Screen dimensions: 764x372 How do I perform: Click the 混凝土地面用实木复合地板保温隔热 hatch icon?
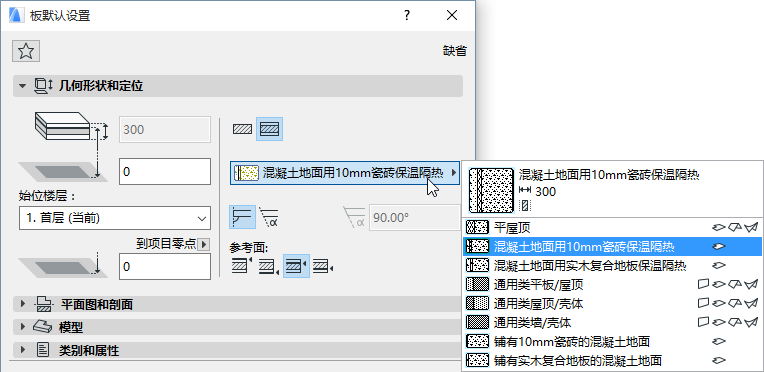(478, 265)
